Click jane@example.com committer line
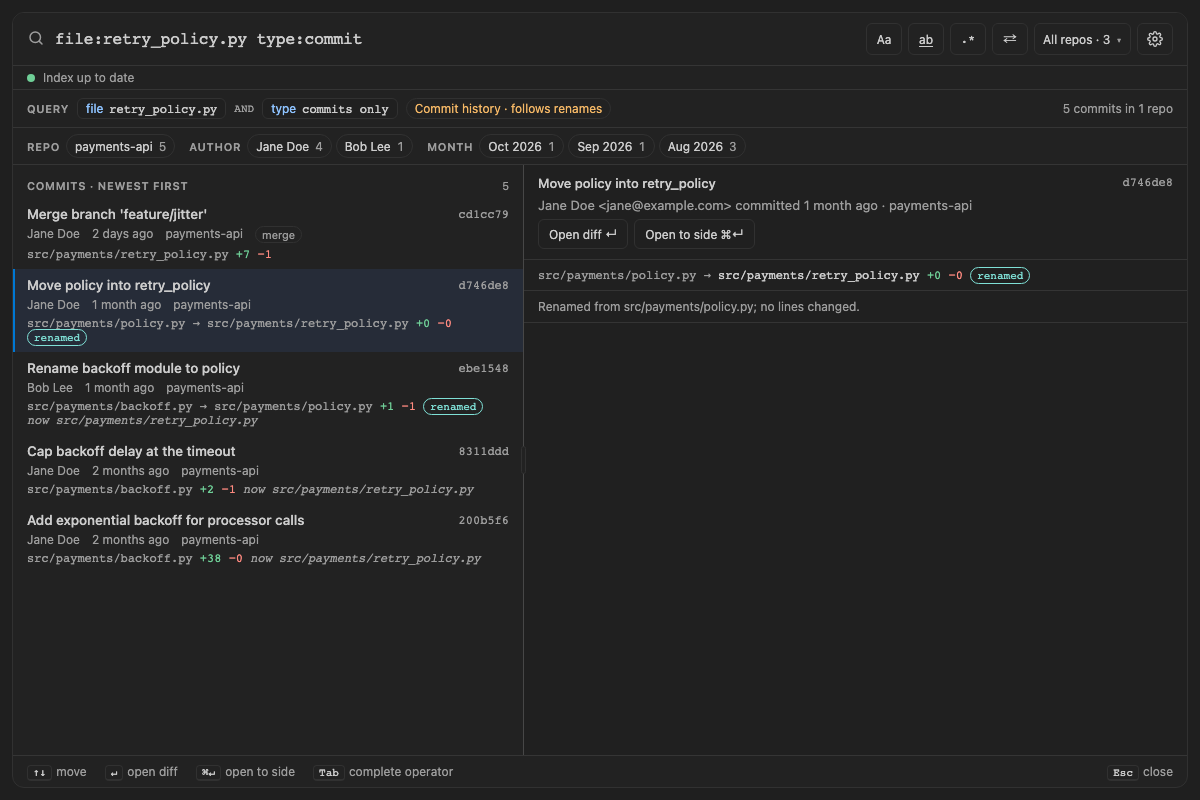Viewport: 1200px width, 800px height. click(755, 206)
